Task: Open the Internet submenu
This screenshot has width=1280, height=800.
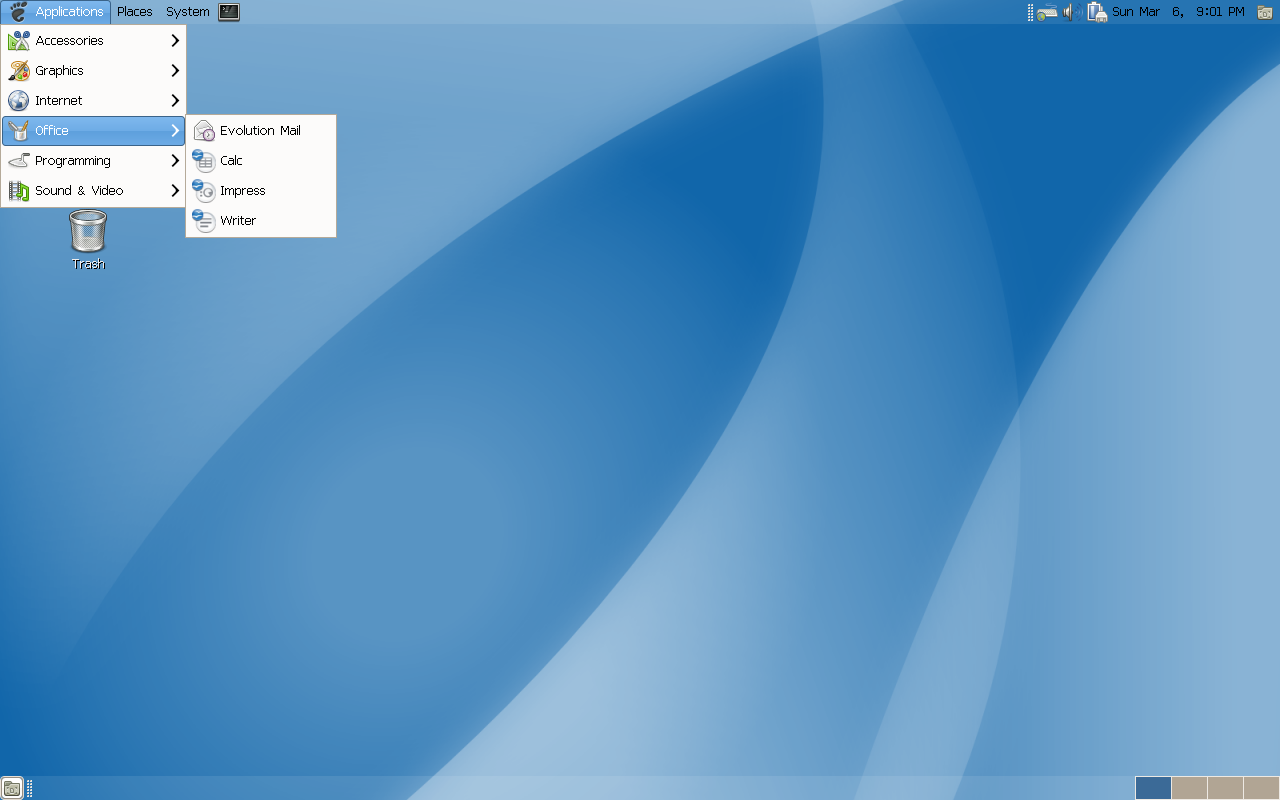Action: click(x=93, y=101)
